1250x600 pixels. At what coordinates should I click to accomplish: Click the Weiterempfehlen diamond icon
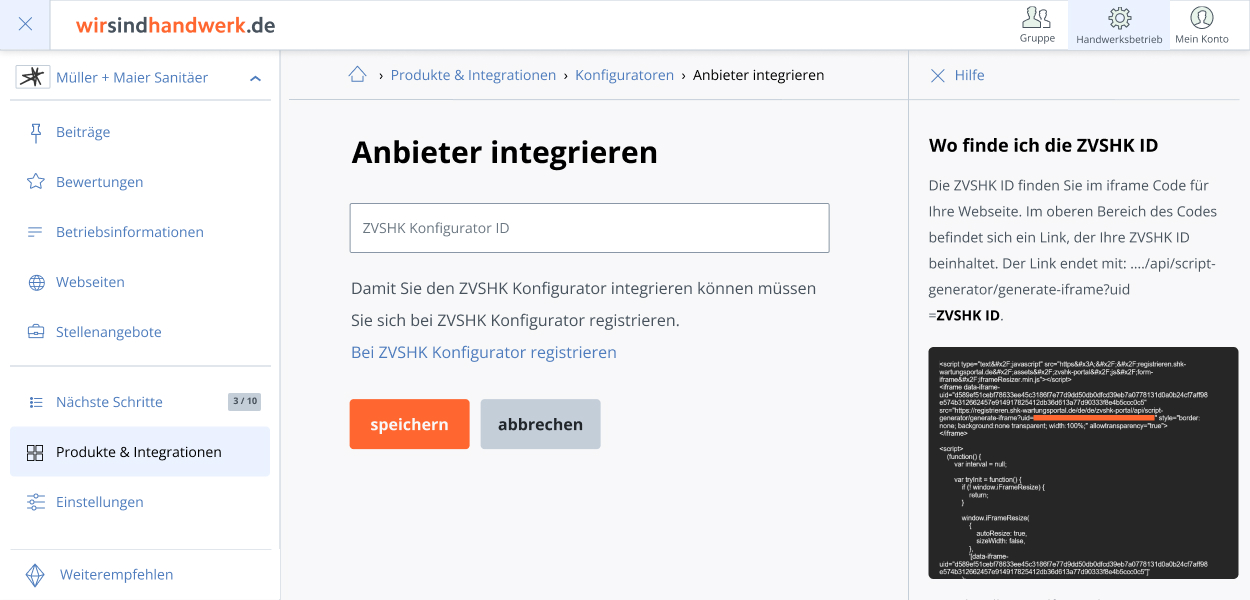[x=35, y=575]
